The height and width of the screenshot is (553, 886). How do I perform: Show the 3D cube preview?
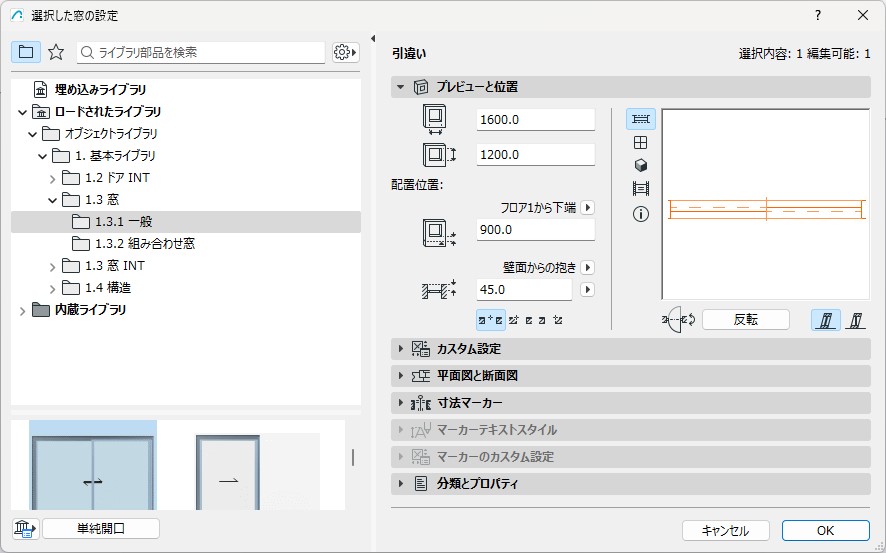[x=641, y=166]
